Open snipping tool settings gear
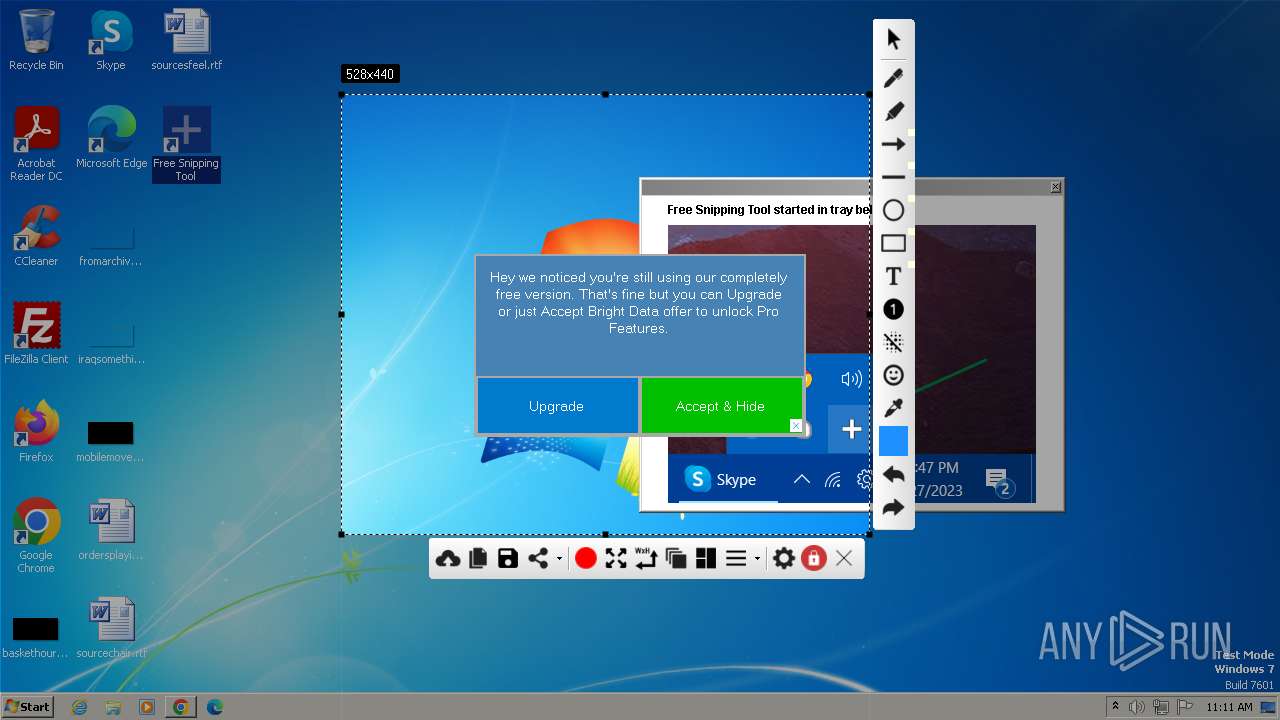Screen dimensions: 1280x720 point(784,558)
